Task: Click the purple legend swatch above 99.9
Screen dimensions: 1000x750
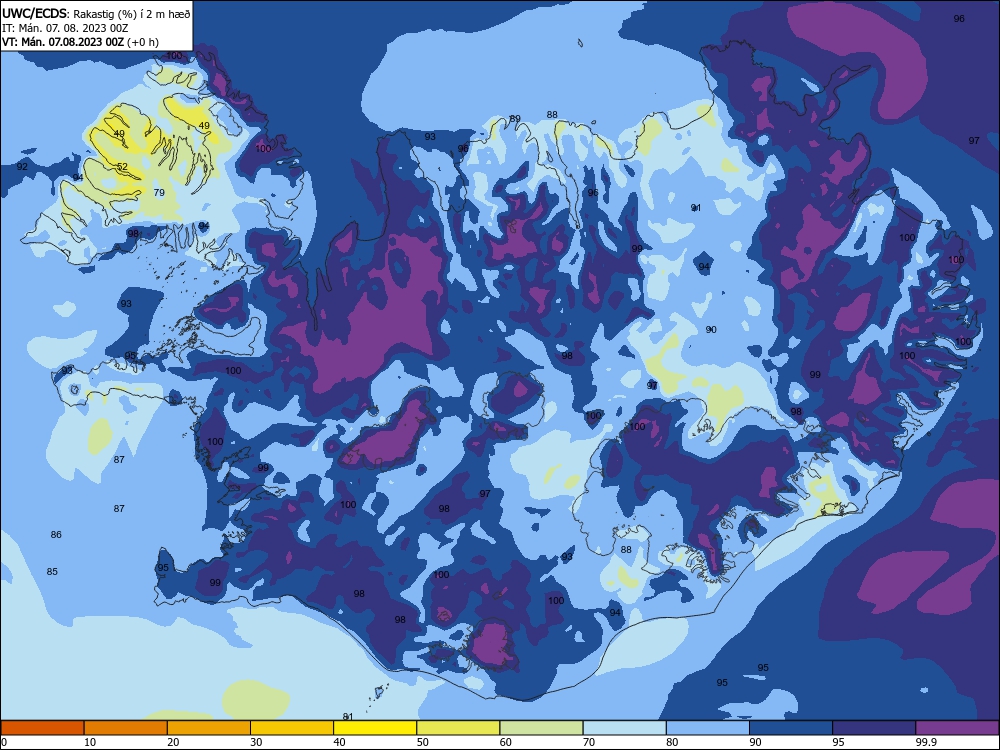Action: pyautogui.click(x=957, y=728)
